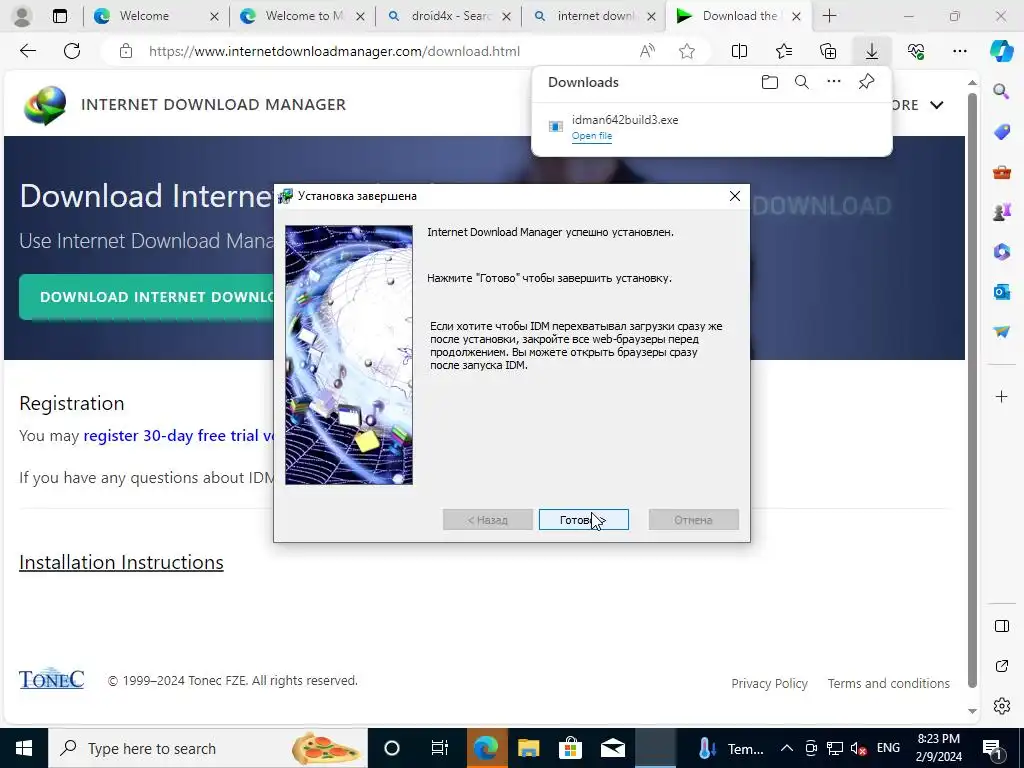Open the Favorites list icon
1024x768 pixels.
pos(784,51)
